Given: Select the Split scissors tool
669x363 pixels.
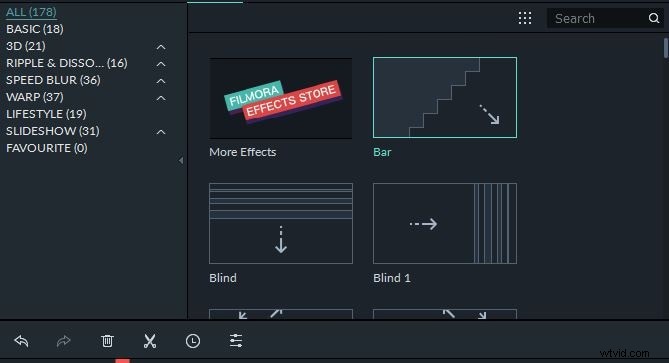Looking at the screenshot, I should point(150,341).
